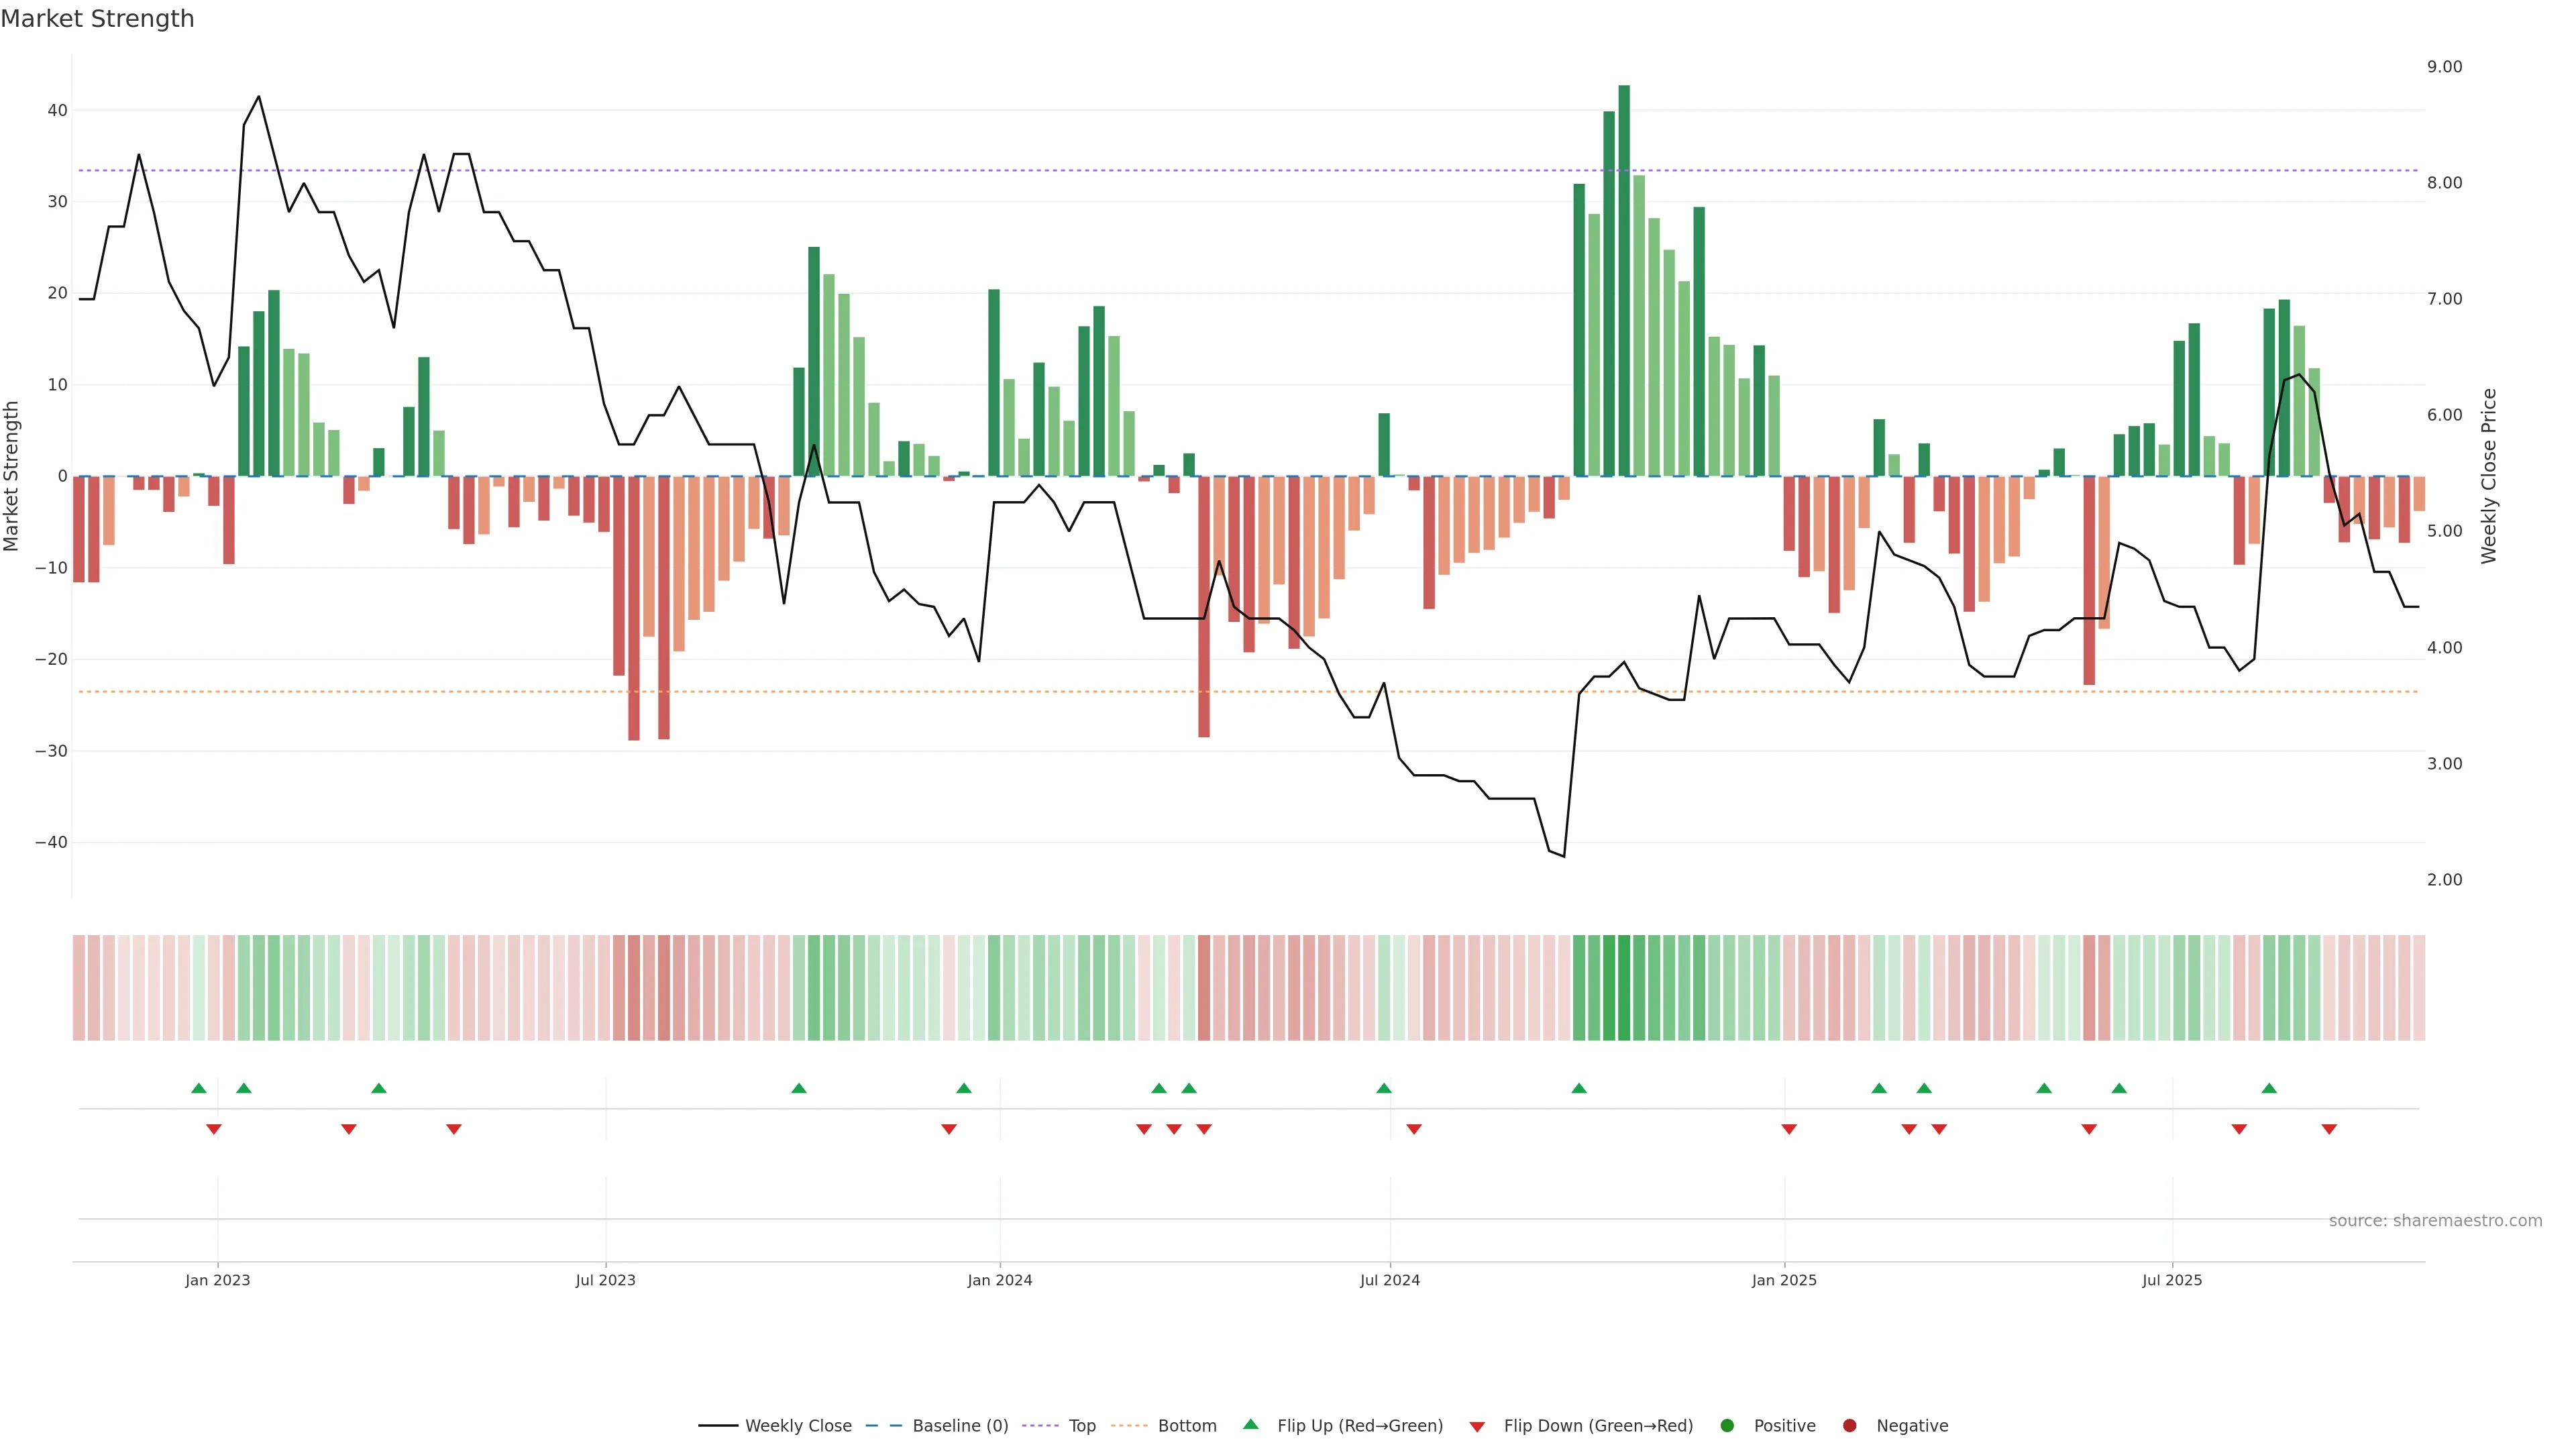Screen dimensions: 2576x1449
Task: Click the red Negative circle legend icon
Action: coord(1849,1425)
